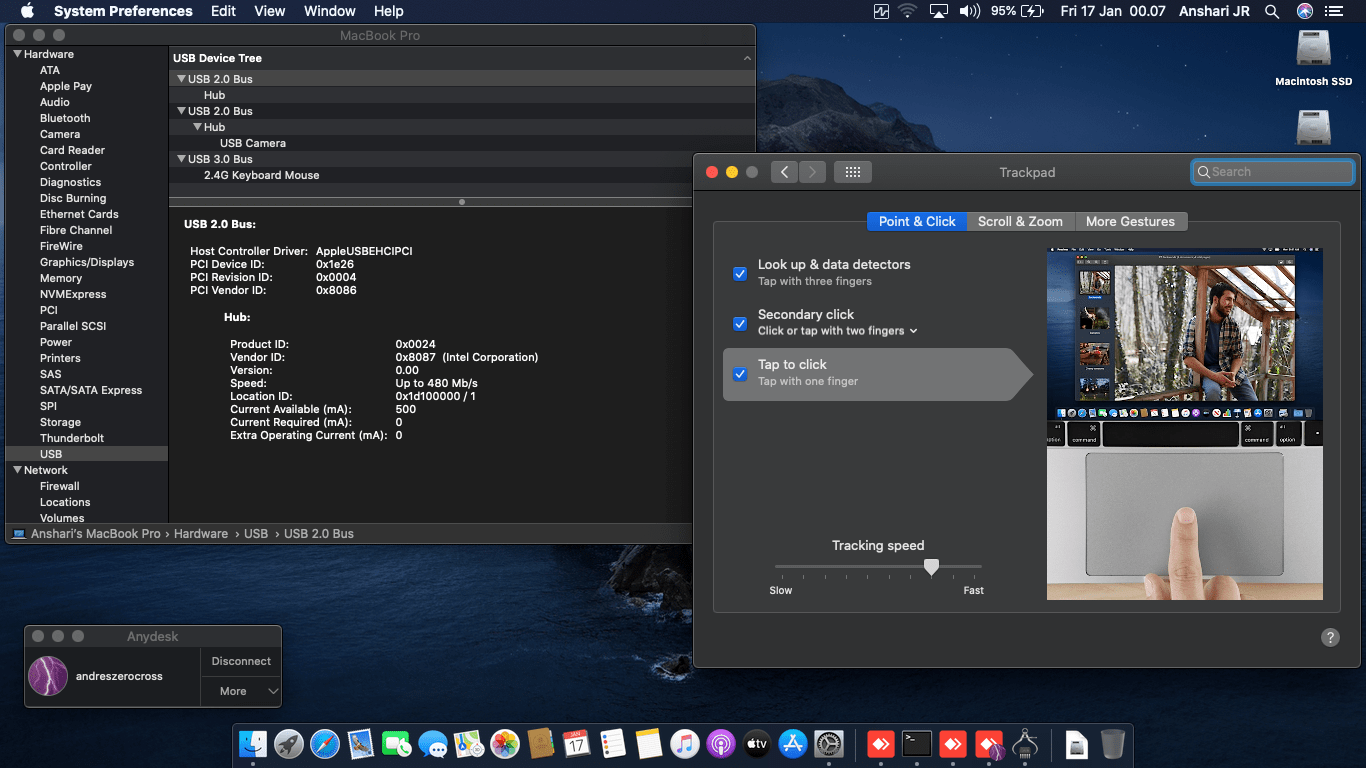Toggle the Secondary click checkbox
This screenshot has width=1366, height=768.
740,323
